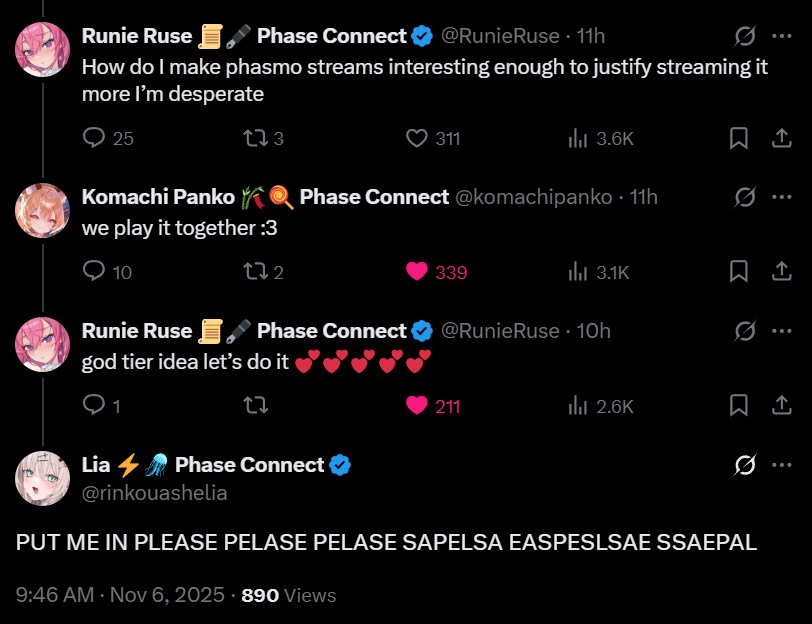
Task: Reply to the 'god tier idea' tweet
Action: pos(102,406)
